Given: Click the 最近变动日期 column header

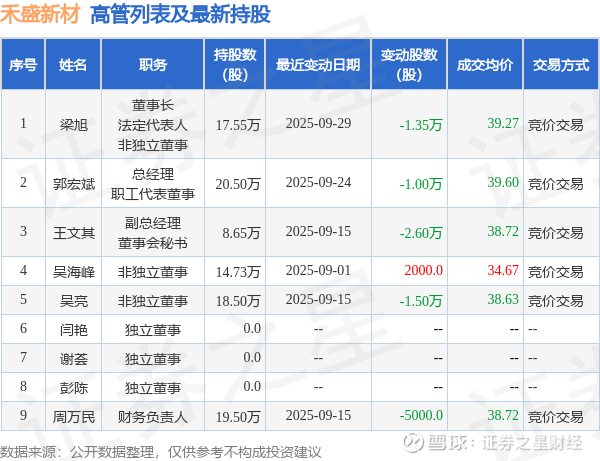Looking at the screenshot, I should tap(318, 64).
